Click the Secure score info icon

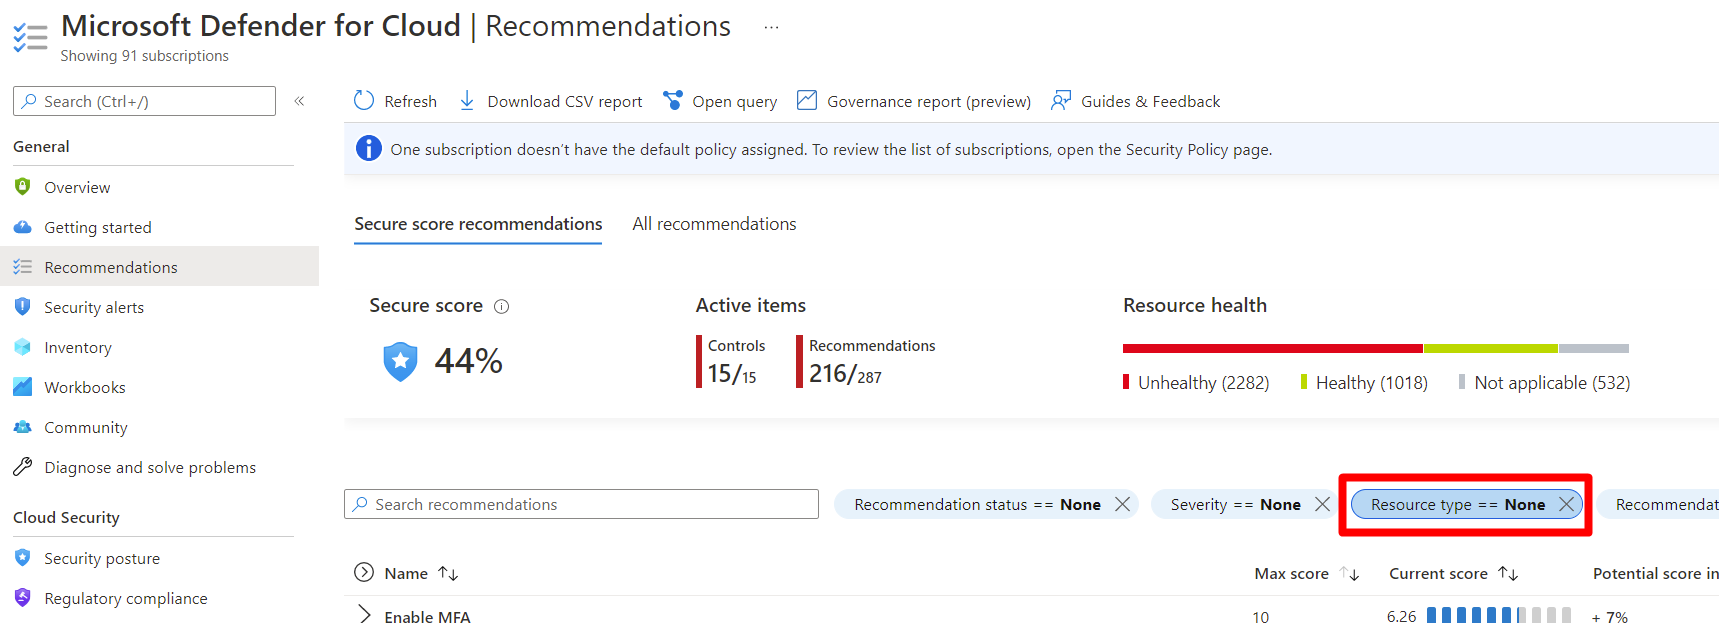pos(502,307)
